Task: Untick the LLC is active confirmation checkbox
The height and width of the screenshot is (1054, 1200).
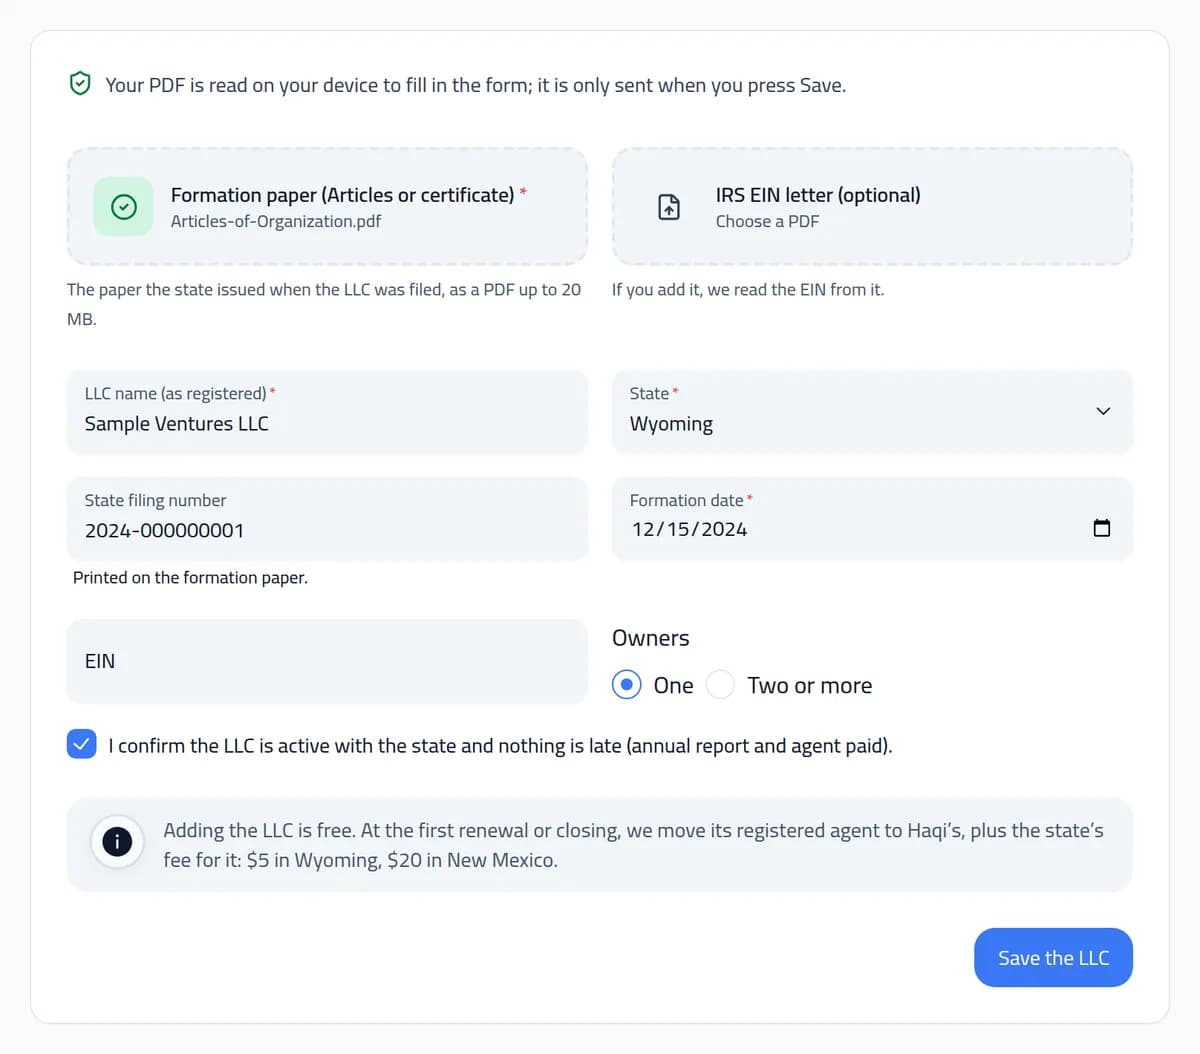Action: coord(82,744)
